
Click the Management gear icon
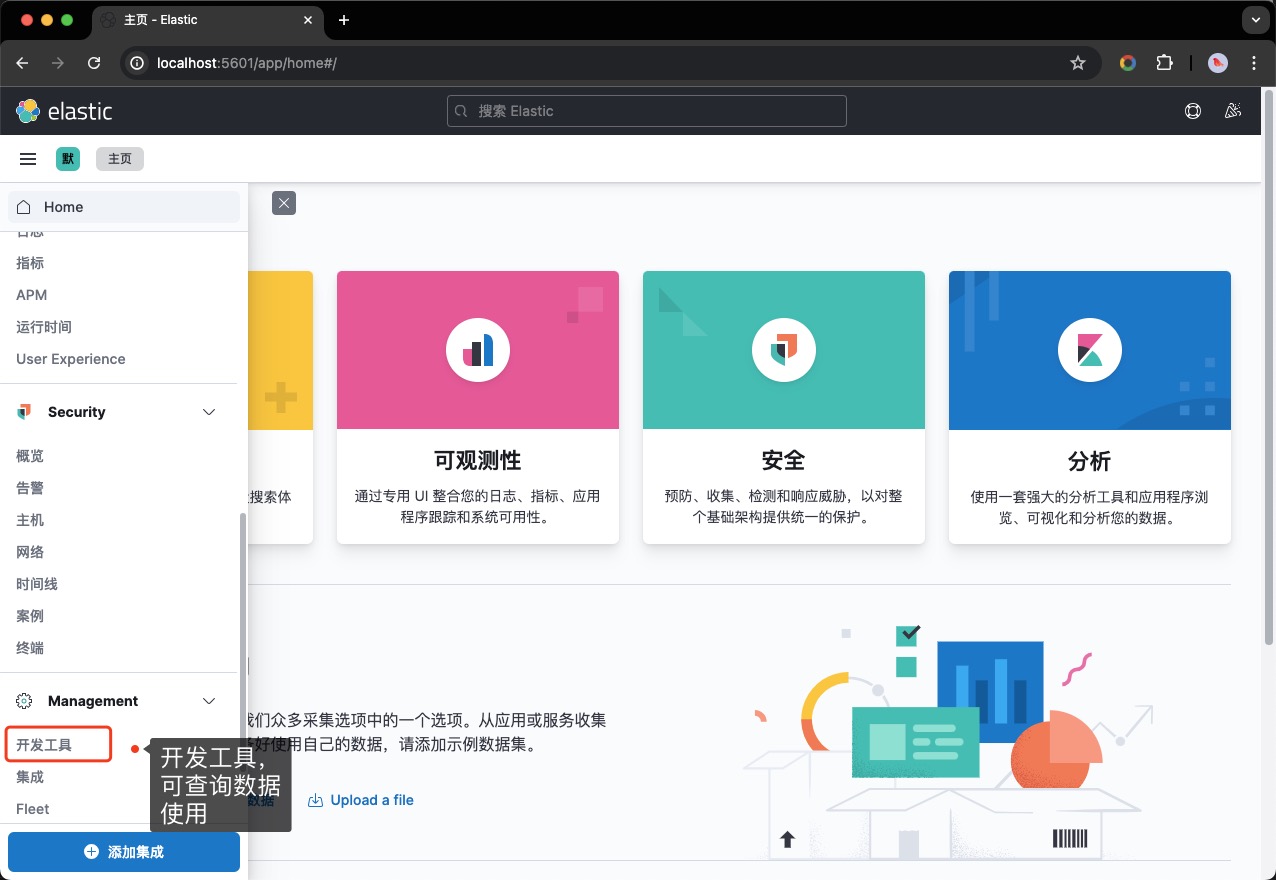22,701
